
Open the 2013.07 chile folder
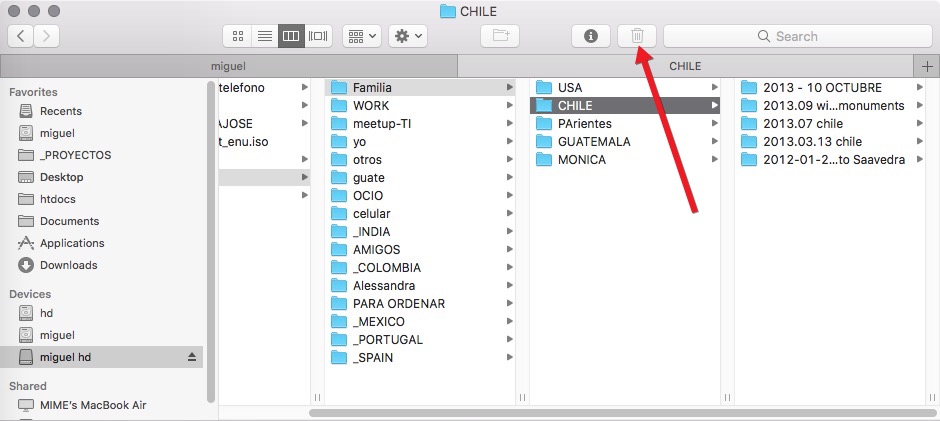coord(830,124)
